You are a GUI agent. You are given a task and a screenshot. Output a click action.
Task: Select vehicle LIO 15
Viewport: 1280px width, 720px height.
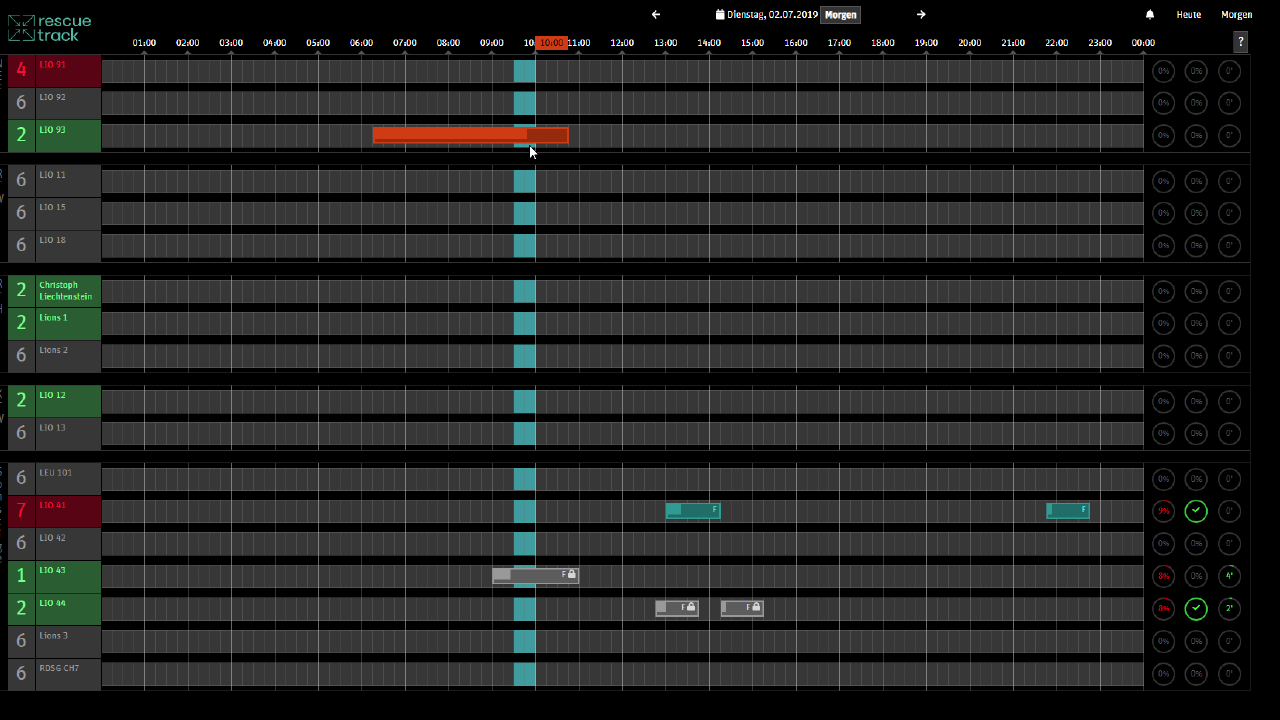68,213
